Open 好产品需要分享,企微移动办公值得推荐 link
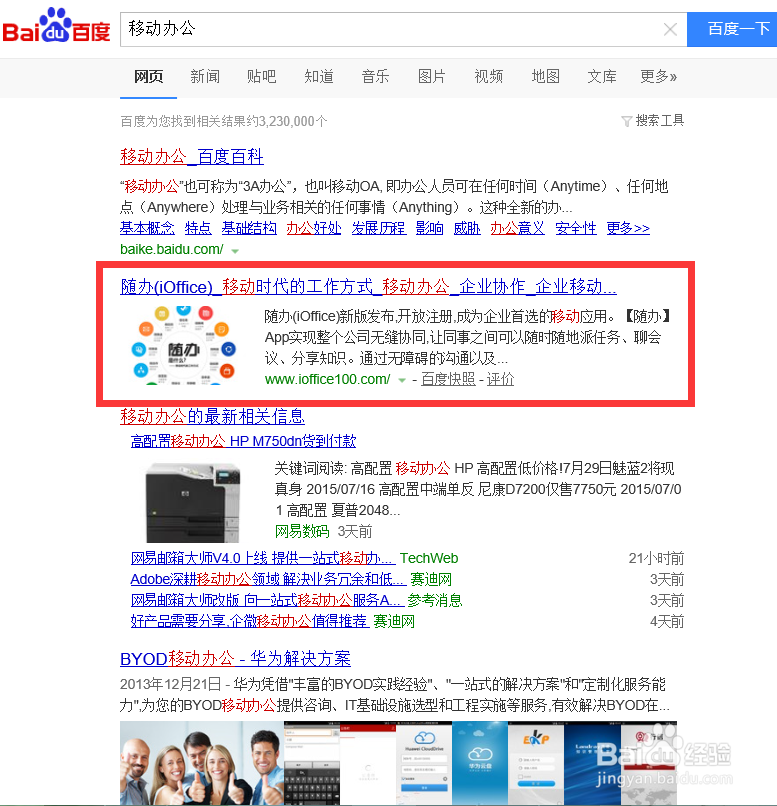The image size is (777, 806). [250, 621]
